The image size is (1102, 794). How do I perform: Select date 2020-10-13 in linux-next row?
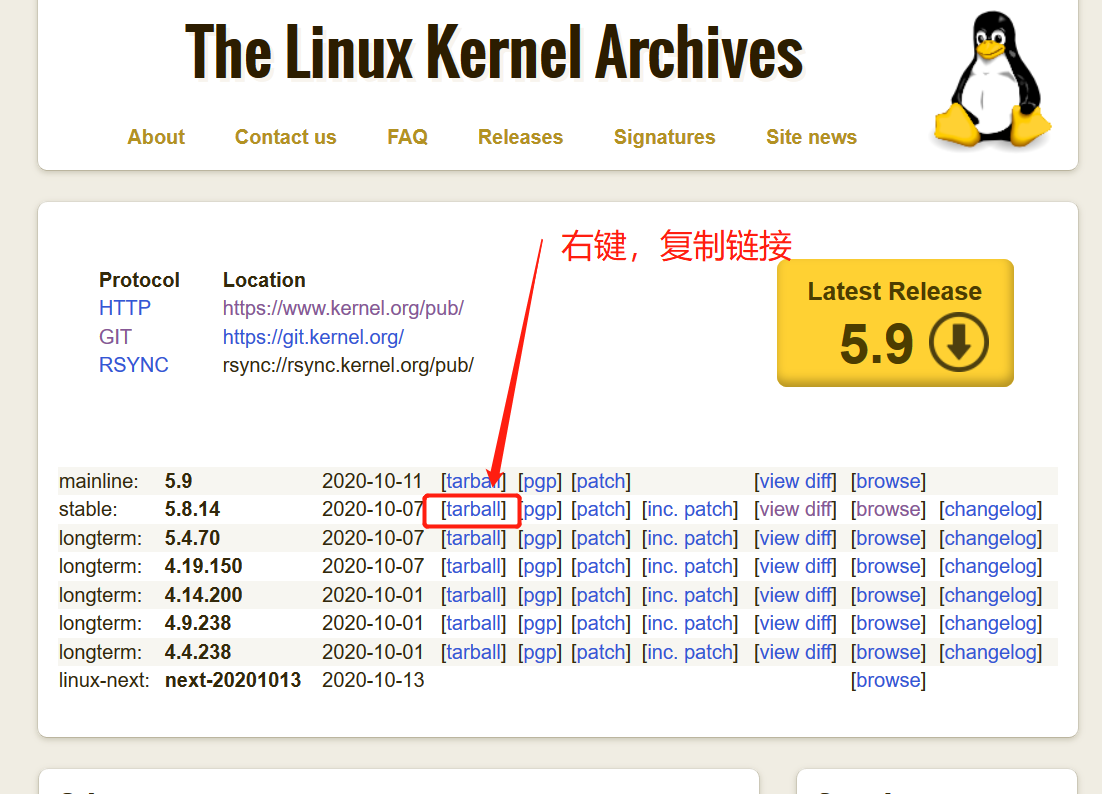click(373, 680)
